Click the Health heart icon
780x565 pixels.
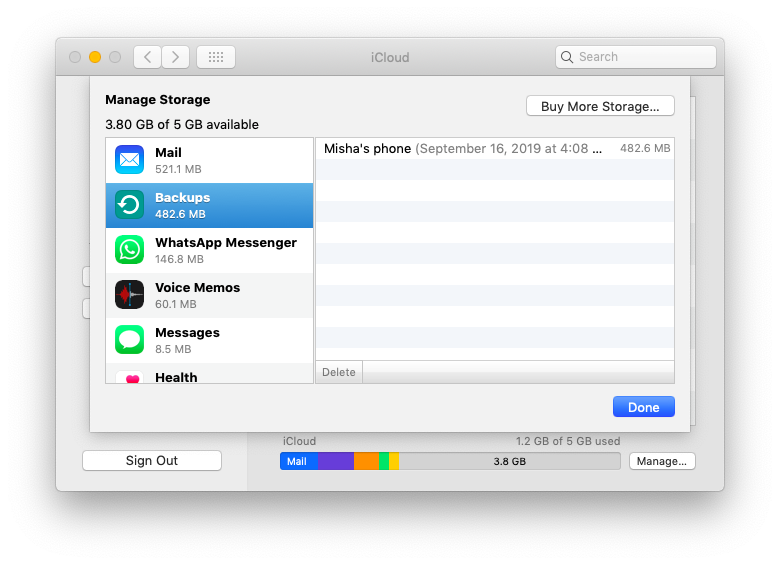click(x=130, y=377)
